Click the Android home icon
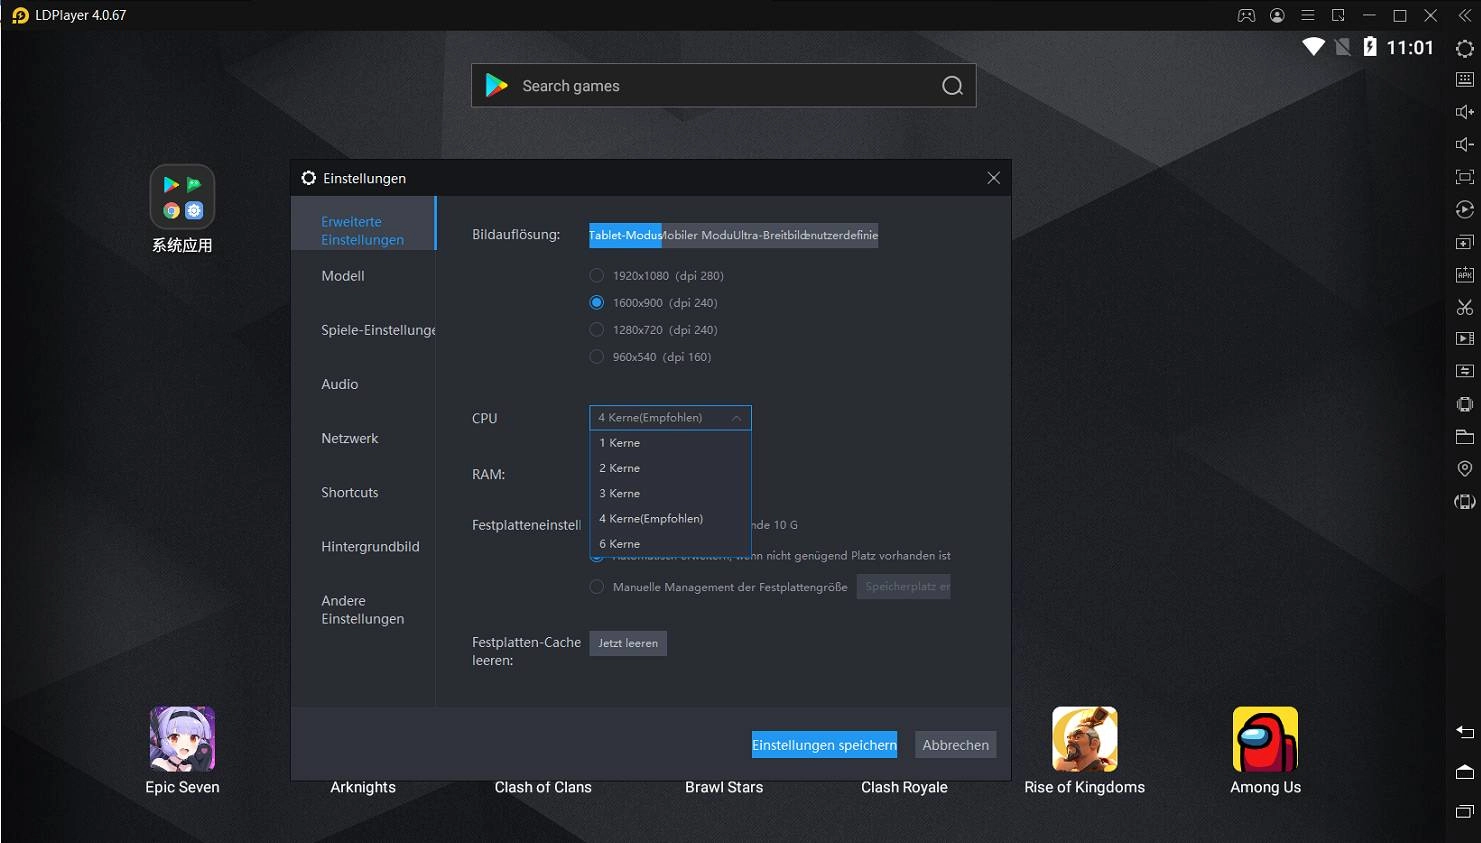The width and height of the screenshot is (1481, 843). click(x=1465, y=772)
